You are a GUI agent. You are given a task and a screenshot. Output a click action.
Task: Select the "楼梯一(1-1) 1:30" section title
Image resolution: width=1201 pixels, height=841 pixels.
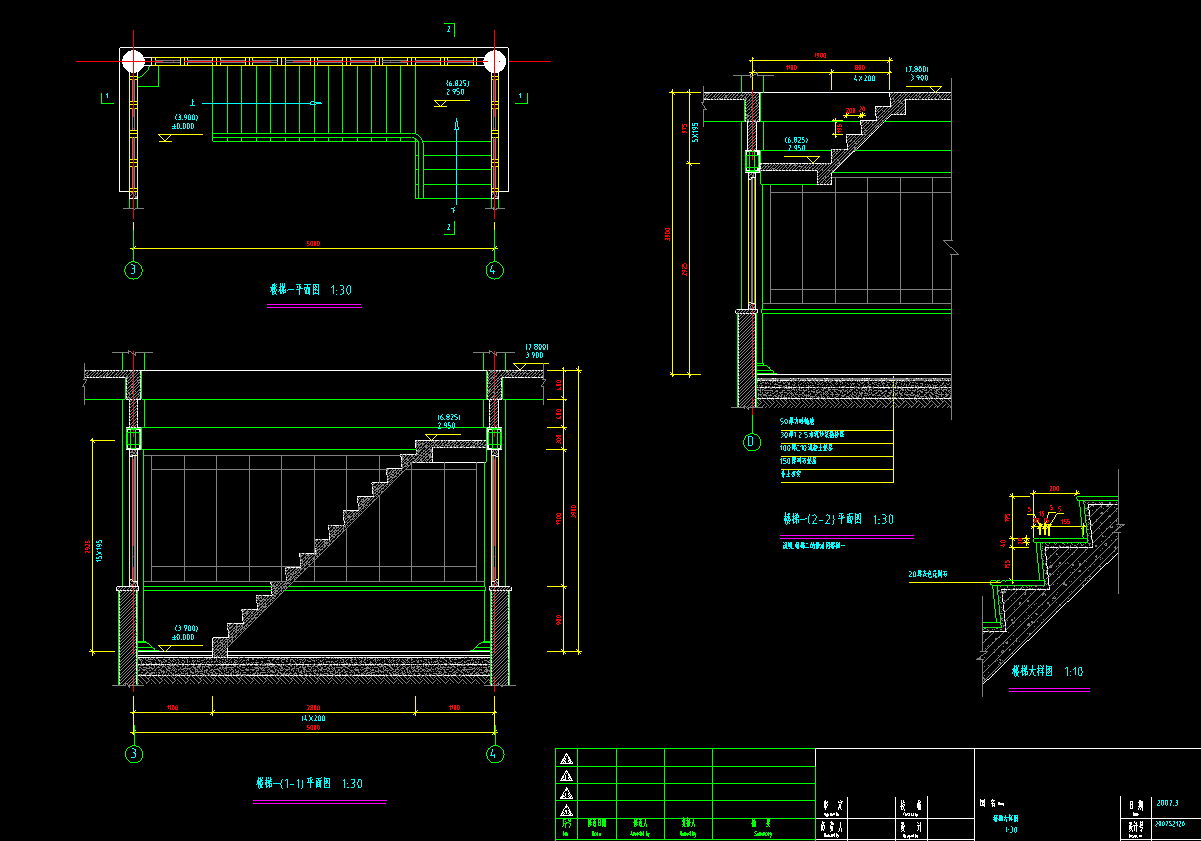[310, 784]
